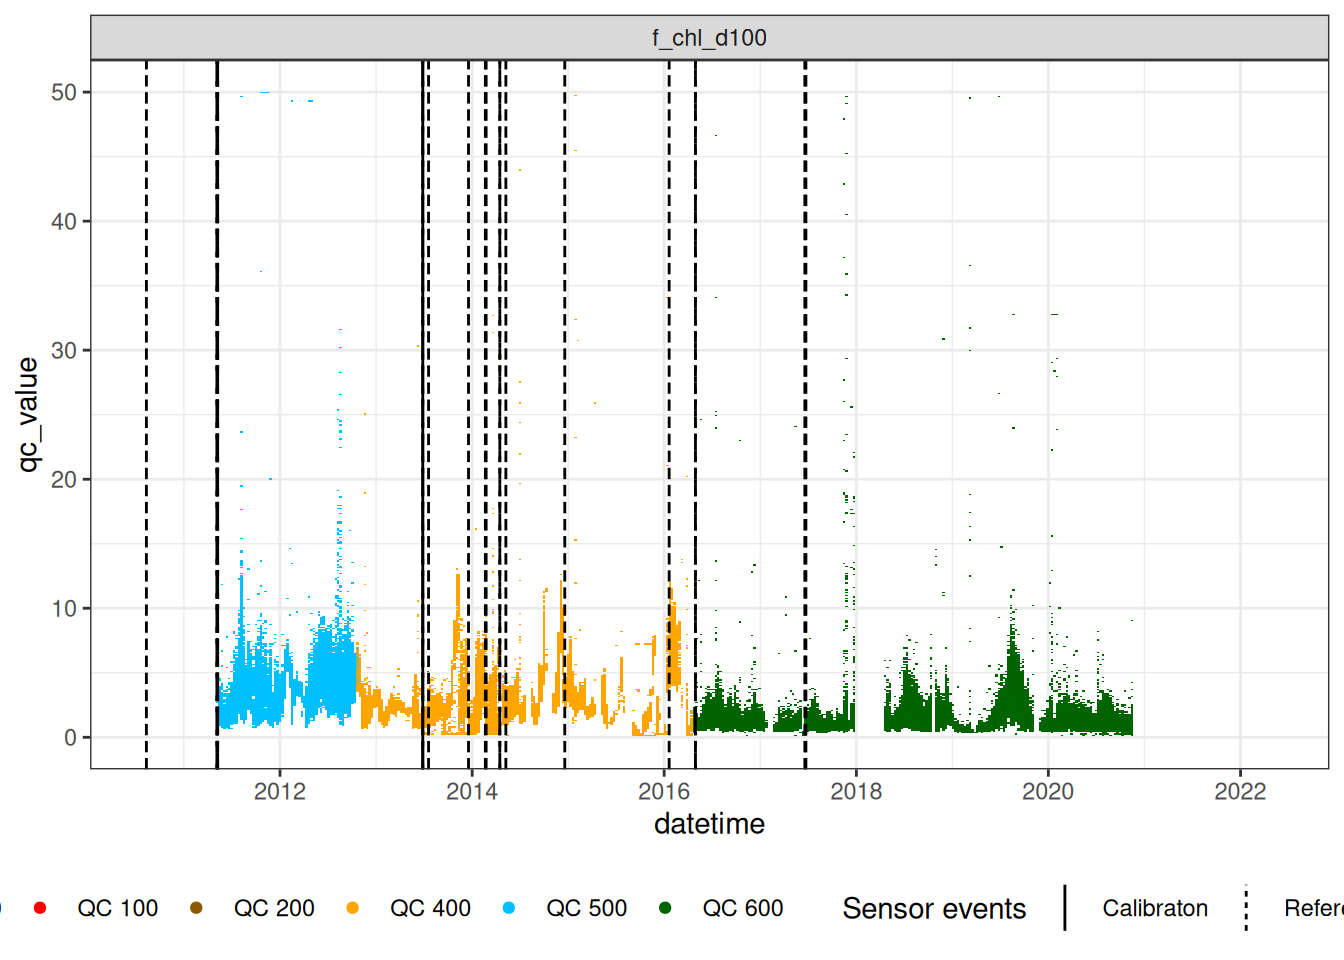
Task: Select the QC 400 legend text
Action: tap(430, 908)
